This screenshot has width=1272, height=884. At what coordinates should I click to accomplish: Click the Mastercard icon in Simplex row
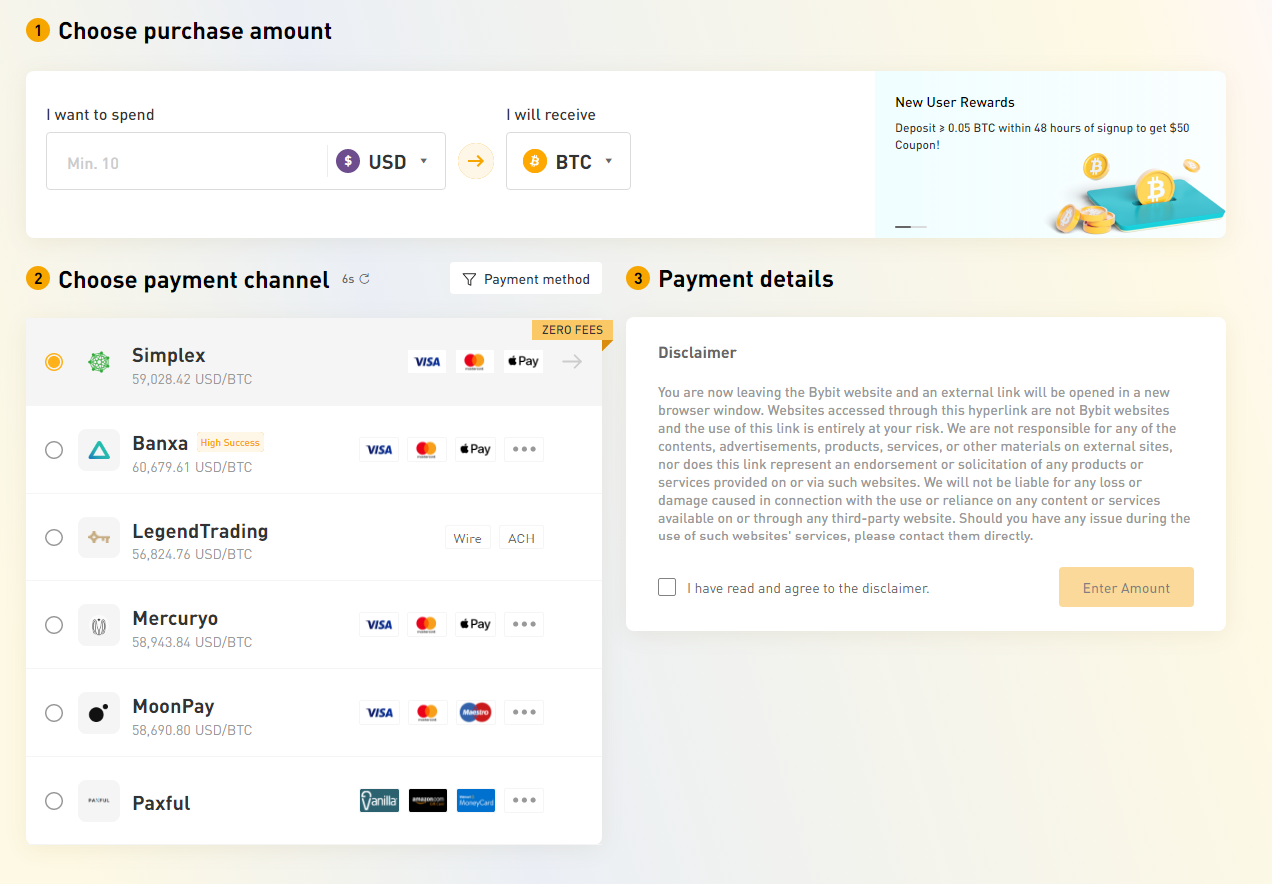(475, 361)
